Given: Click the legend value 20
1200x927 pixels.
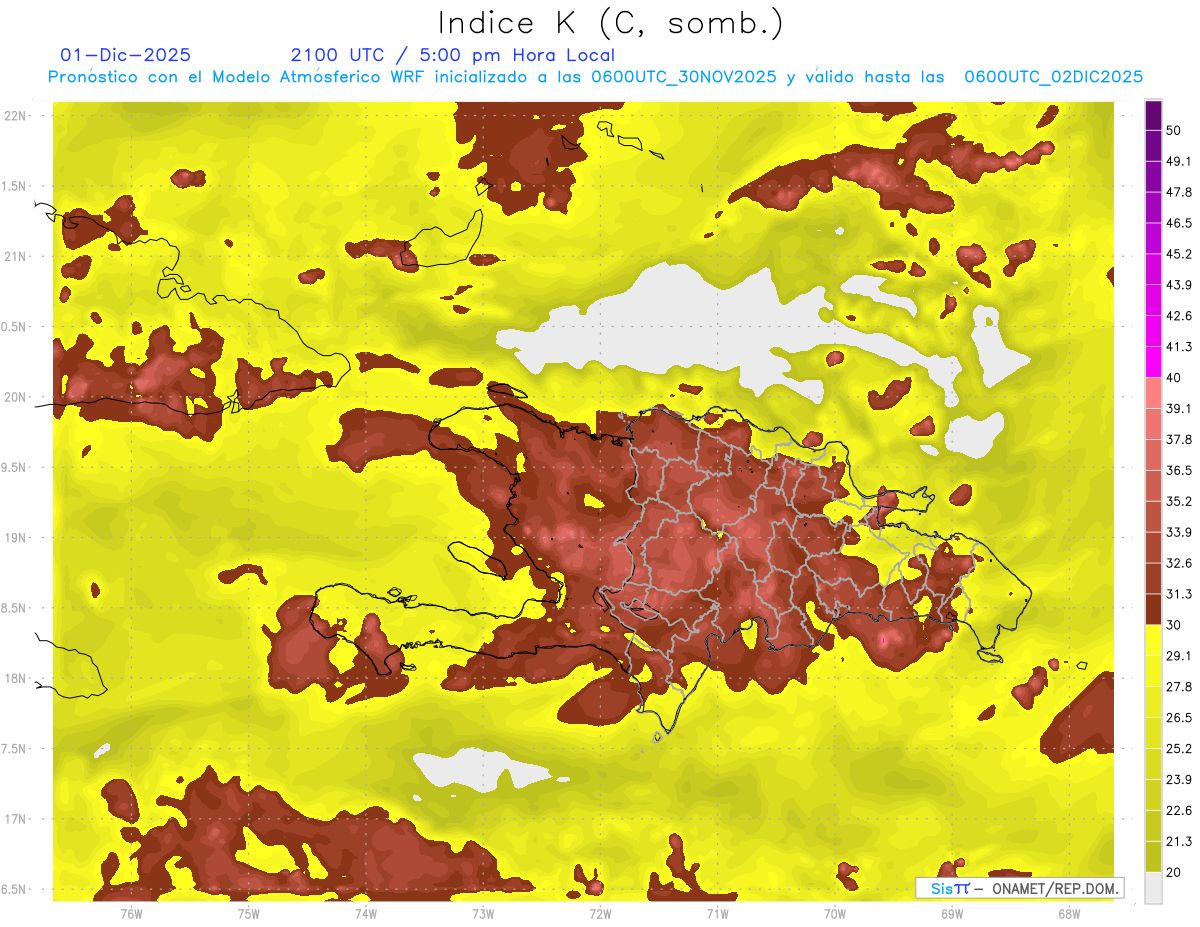Looking at the screenshot, I should click(x=1174, y=872).
